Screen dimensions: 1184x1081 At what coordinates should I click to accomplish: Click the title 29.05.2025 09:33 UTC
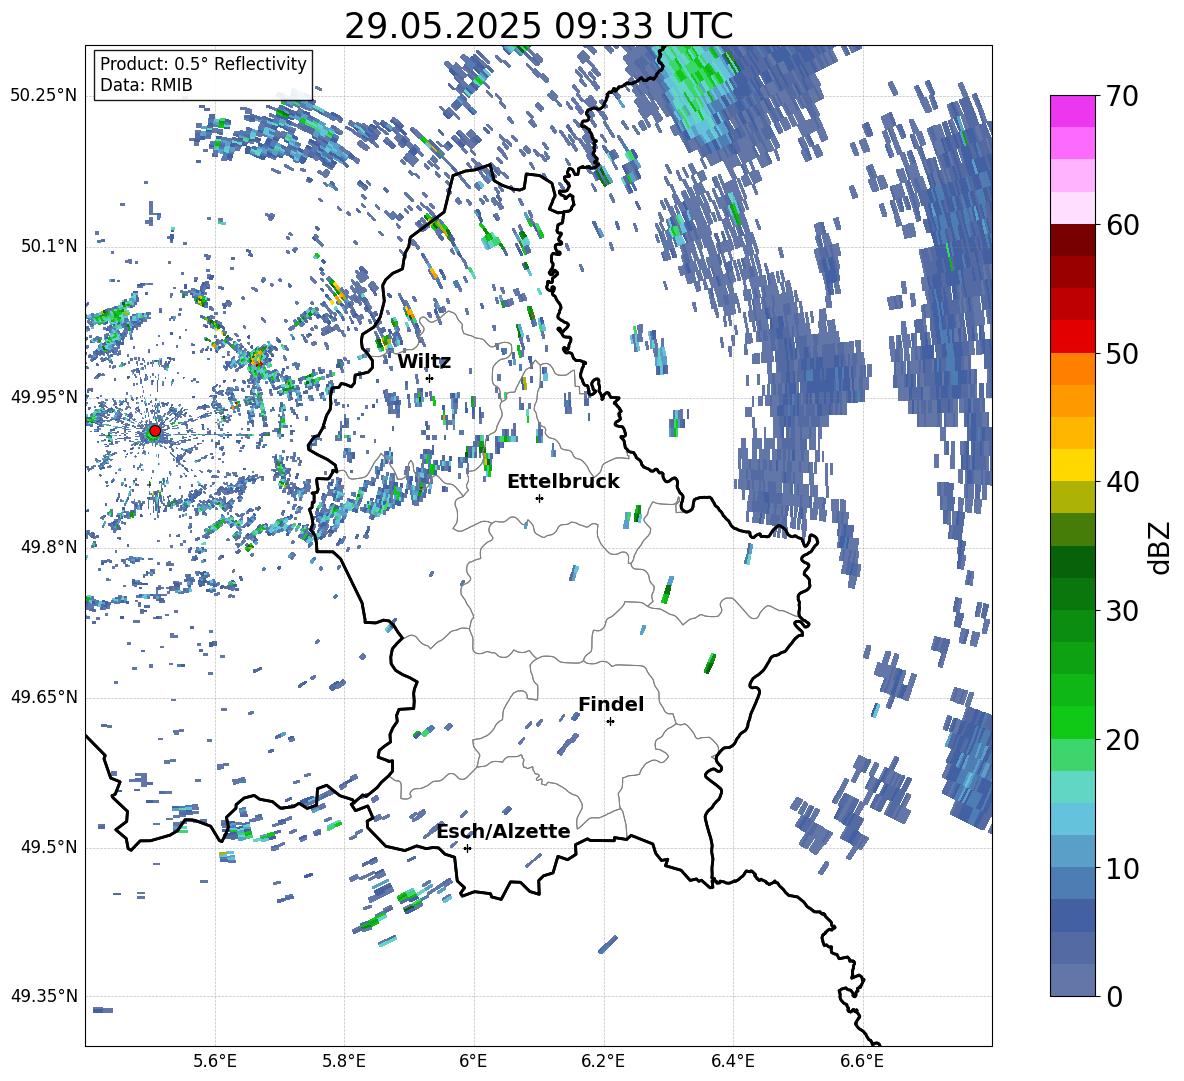539,26
